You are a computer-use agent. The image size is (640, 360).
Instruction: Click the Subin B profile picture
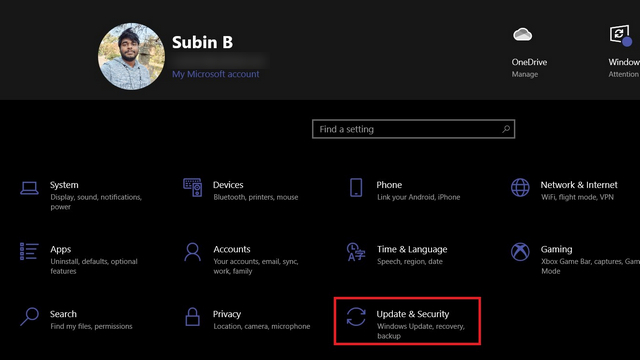click(x=131, y=56)
